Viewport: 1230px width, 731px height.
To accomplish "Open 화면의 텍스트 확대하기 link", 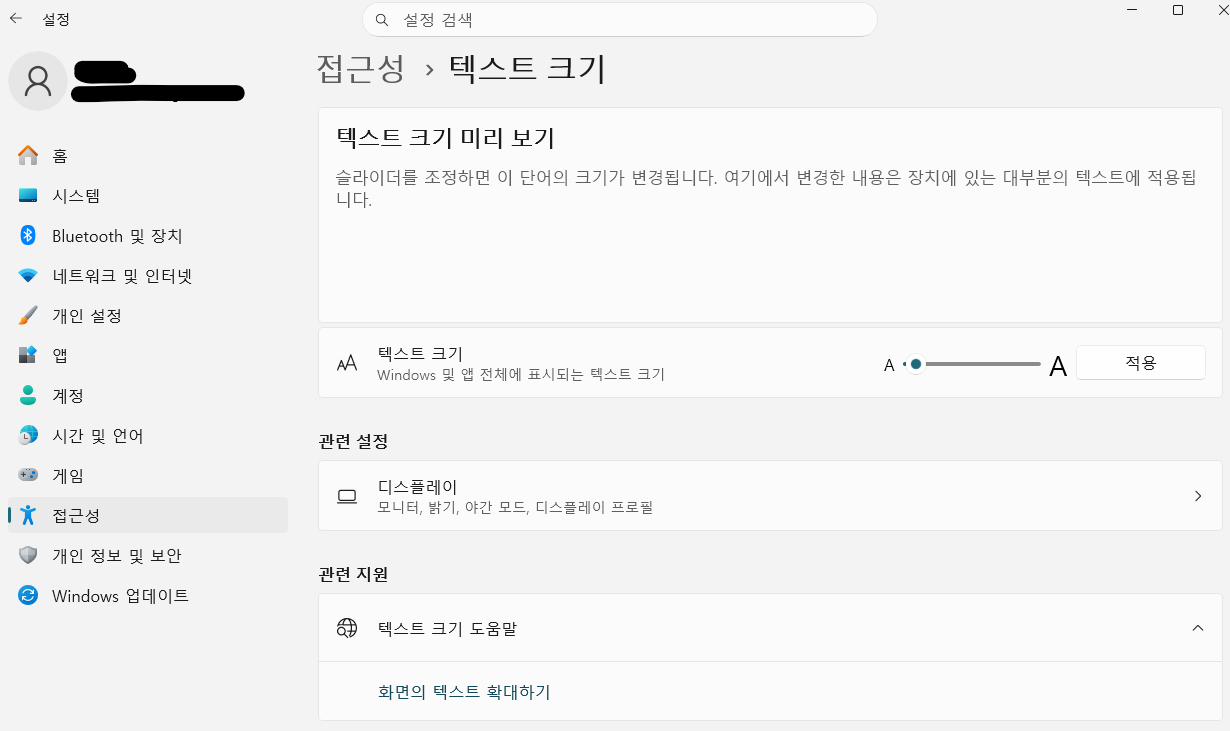I will 464,692.
